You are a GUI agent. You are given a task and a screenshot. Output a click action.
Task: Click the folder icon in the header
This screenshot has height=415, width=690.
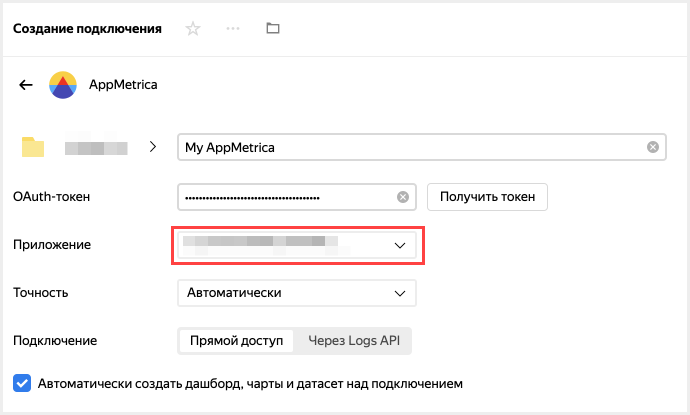[x=273, y=29]
